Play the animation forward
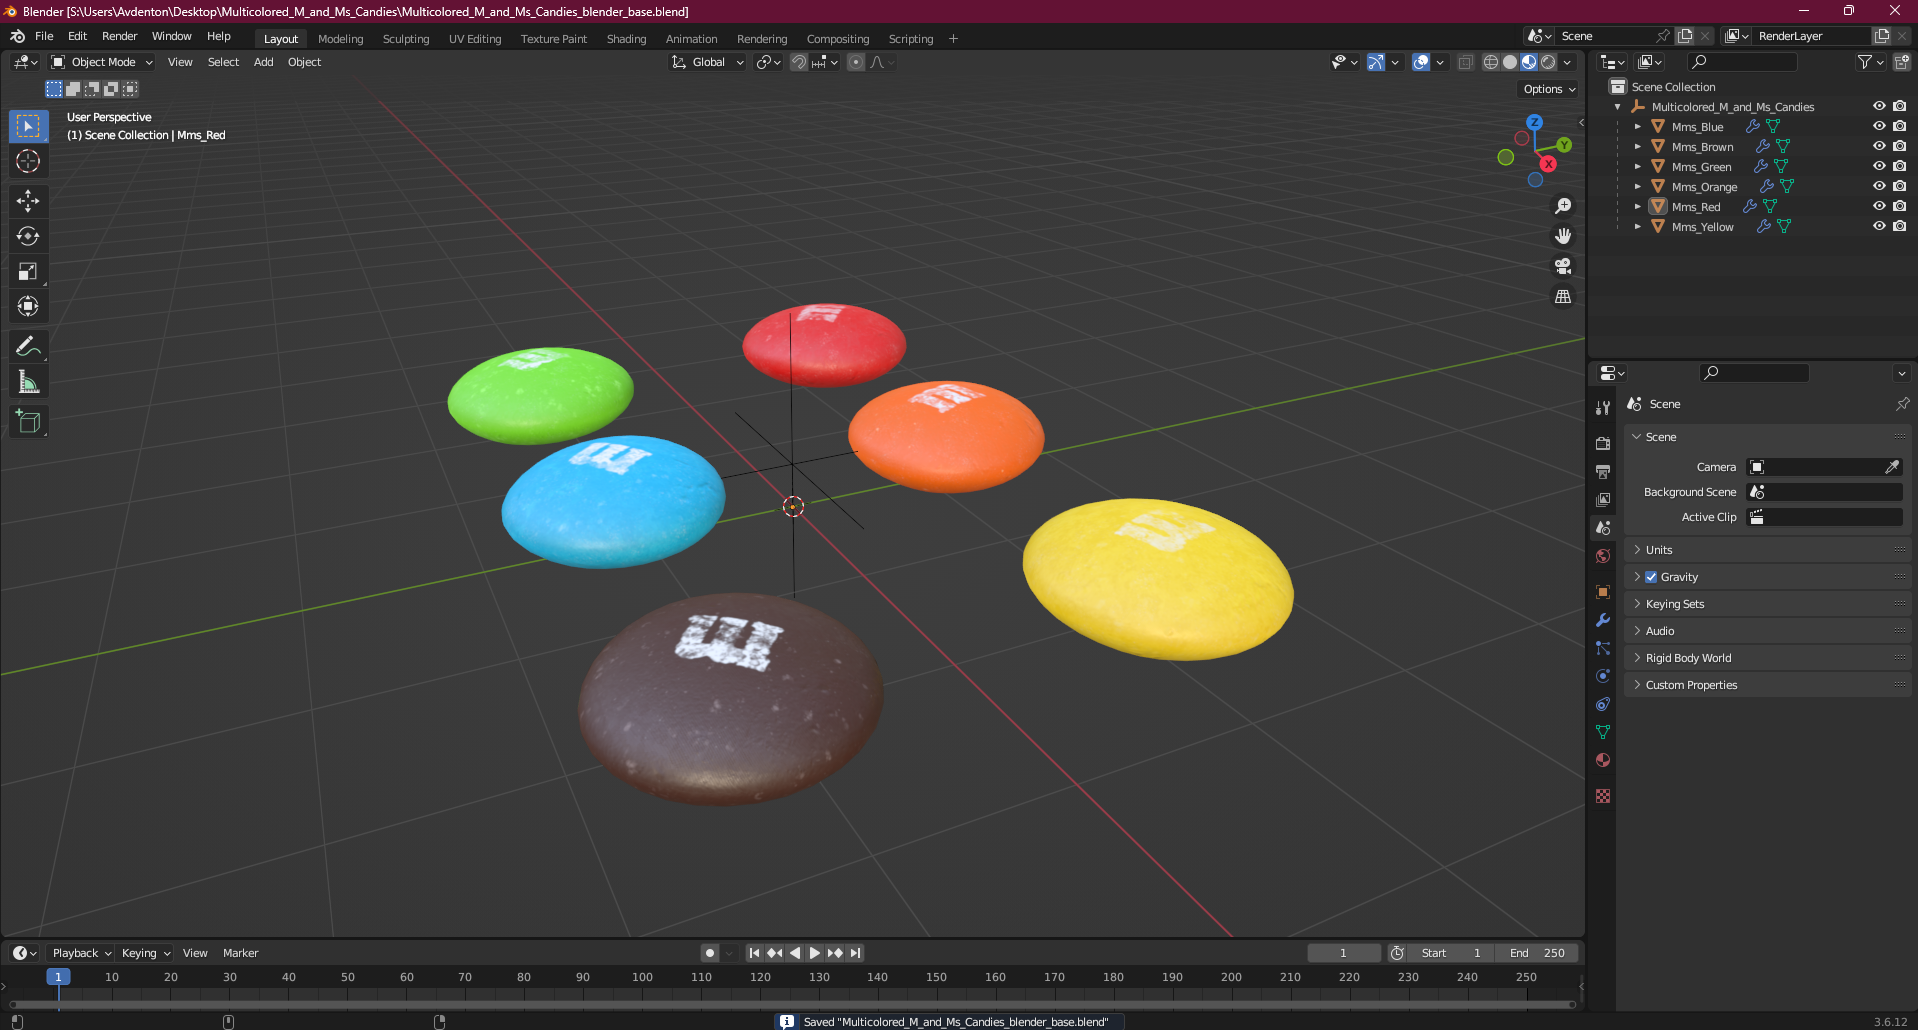This screenshot has width=1918, height=1030. coord(815,953)
